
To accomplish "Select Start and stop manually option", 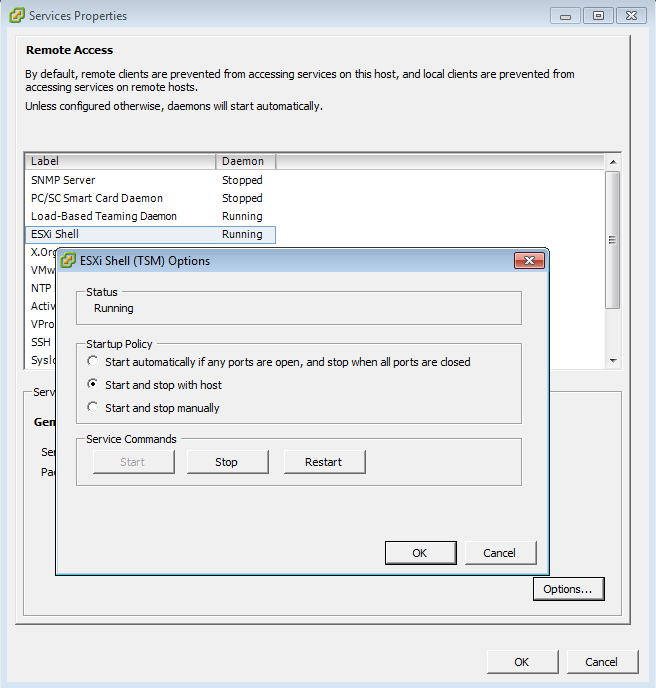I will [x=93, y=408].
